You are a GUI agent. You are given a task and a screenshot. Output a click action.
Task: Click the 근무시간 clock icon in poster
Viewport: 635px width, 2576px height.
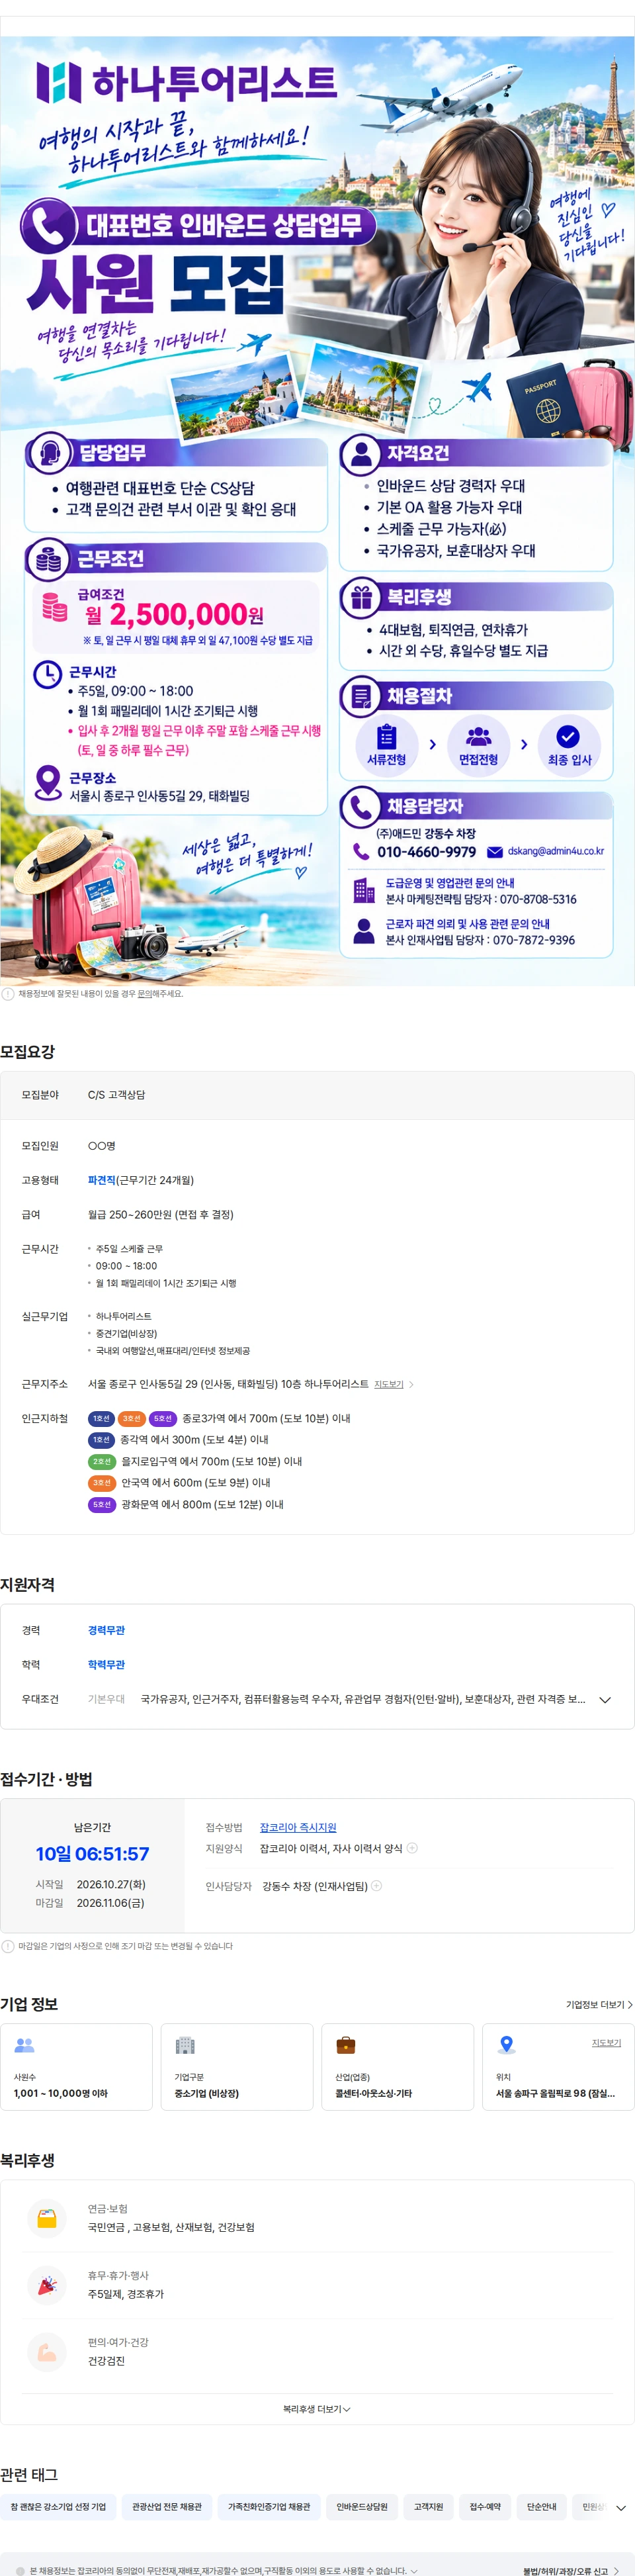[x=48, y=675]
